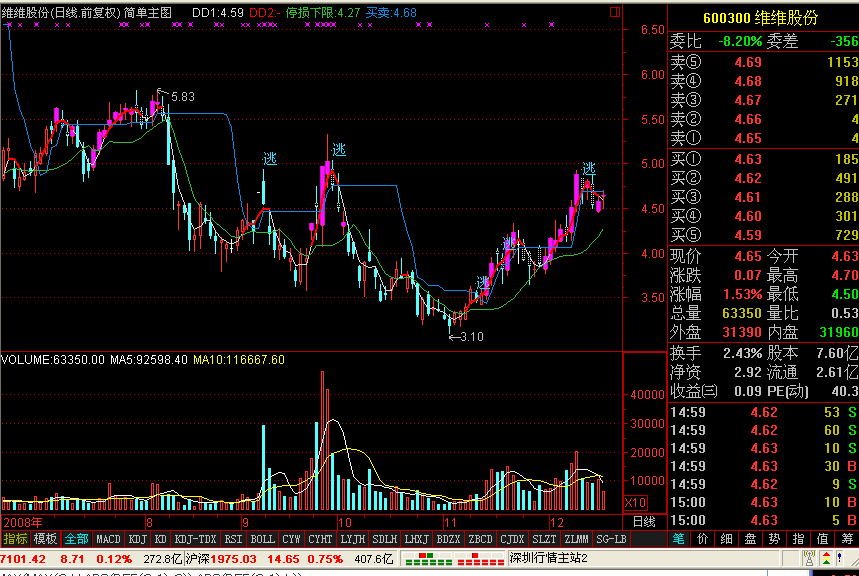Click the 沪深 index value 1975.03

[234, 559]
